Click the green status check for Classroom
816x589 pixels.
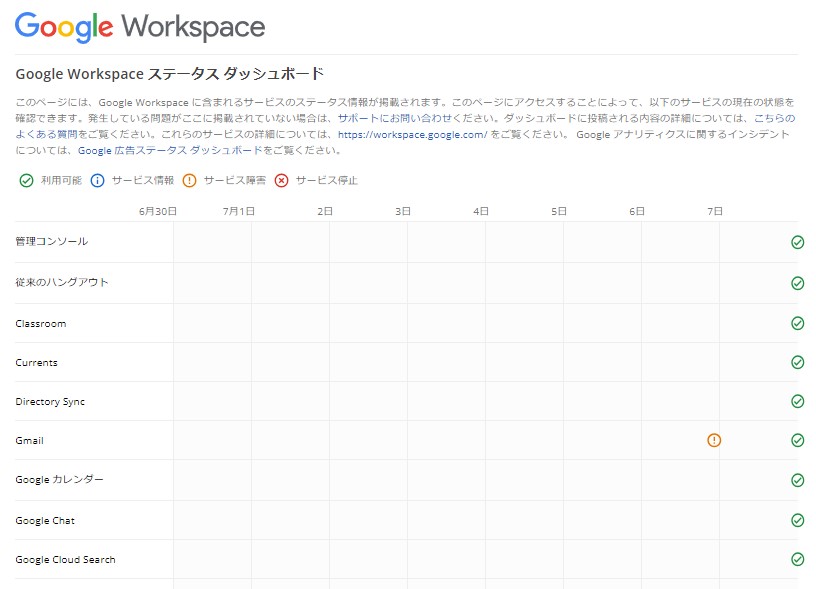pos(797,323)
